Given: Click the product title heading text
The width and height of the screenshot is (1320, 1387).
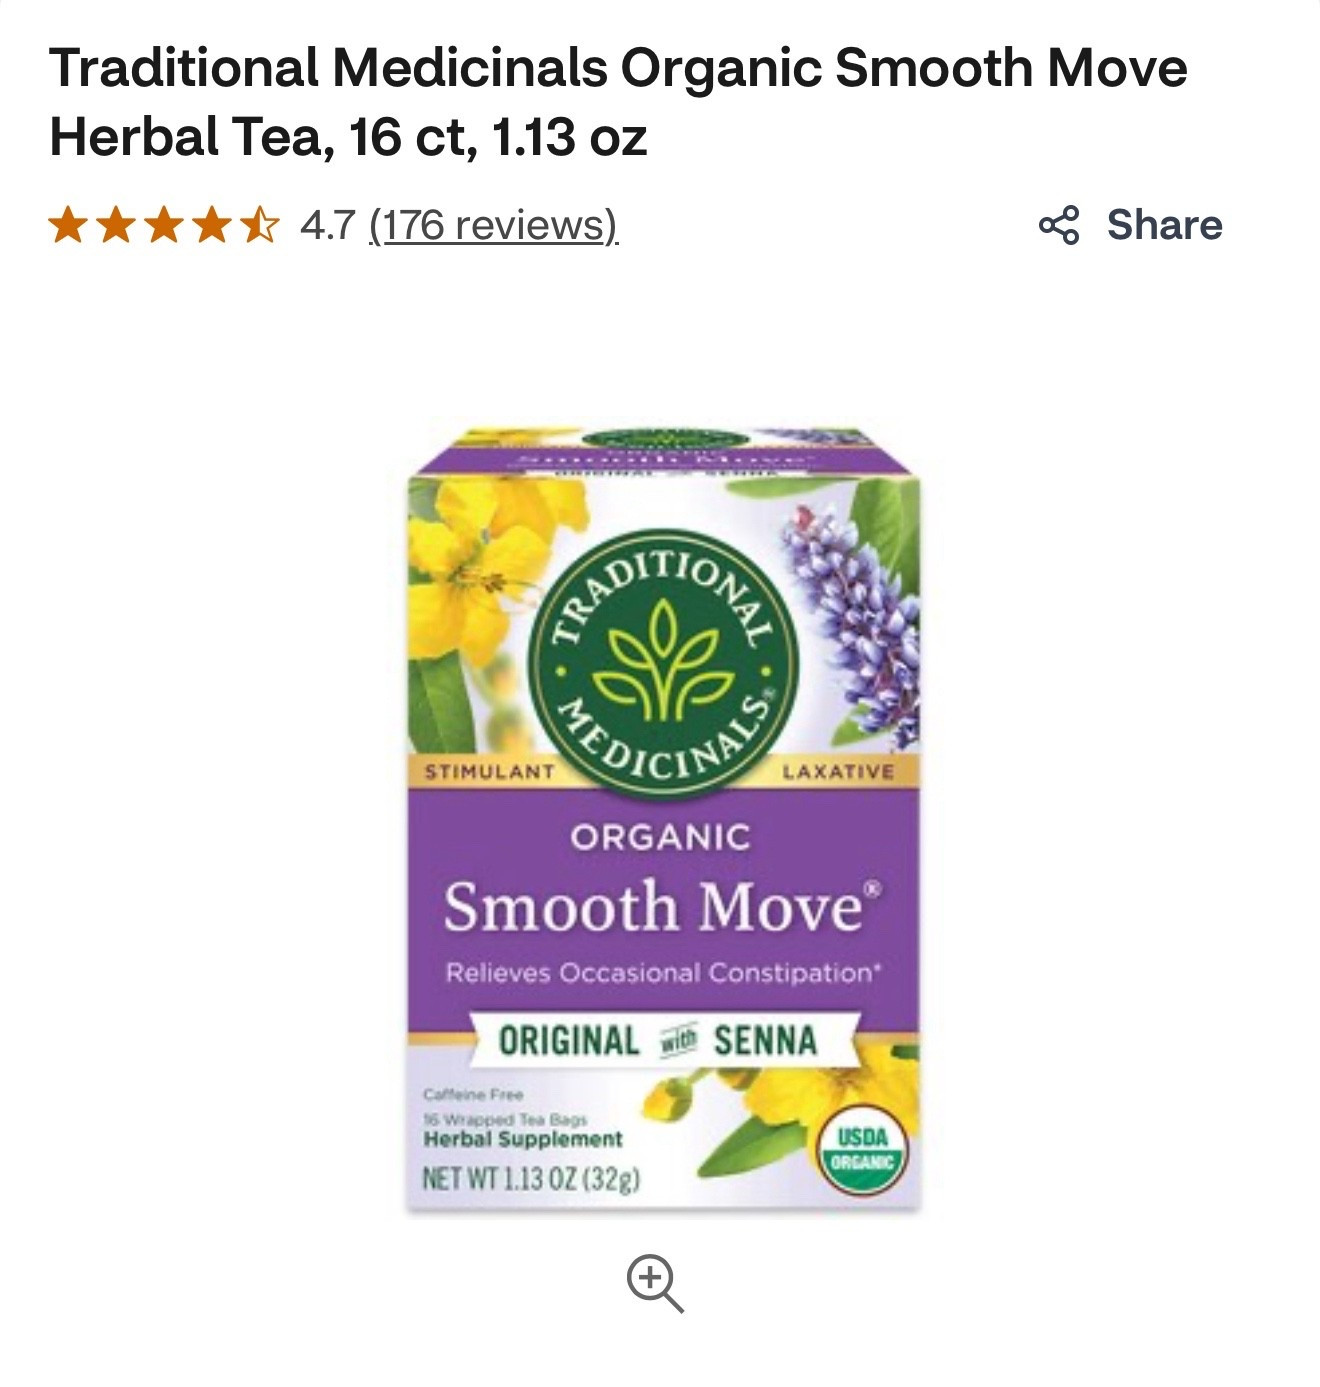Looking at the screenshot, I should click(x=618, y=102).
